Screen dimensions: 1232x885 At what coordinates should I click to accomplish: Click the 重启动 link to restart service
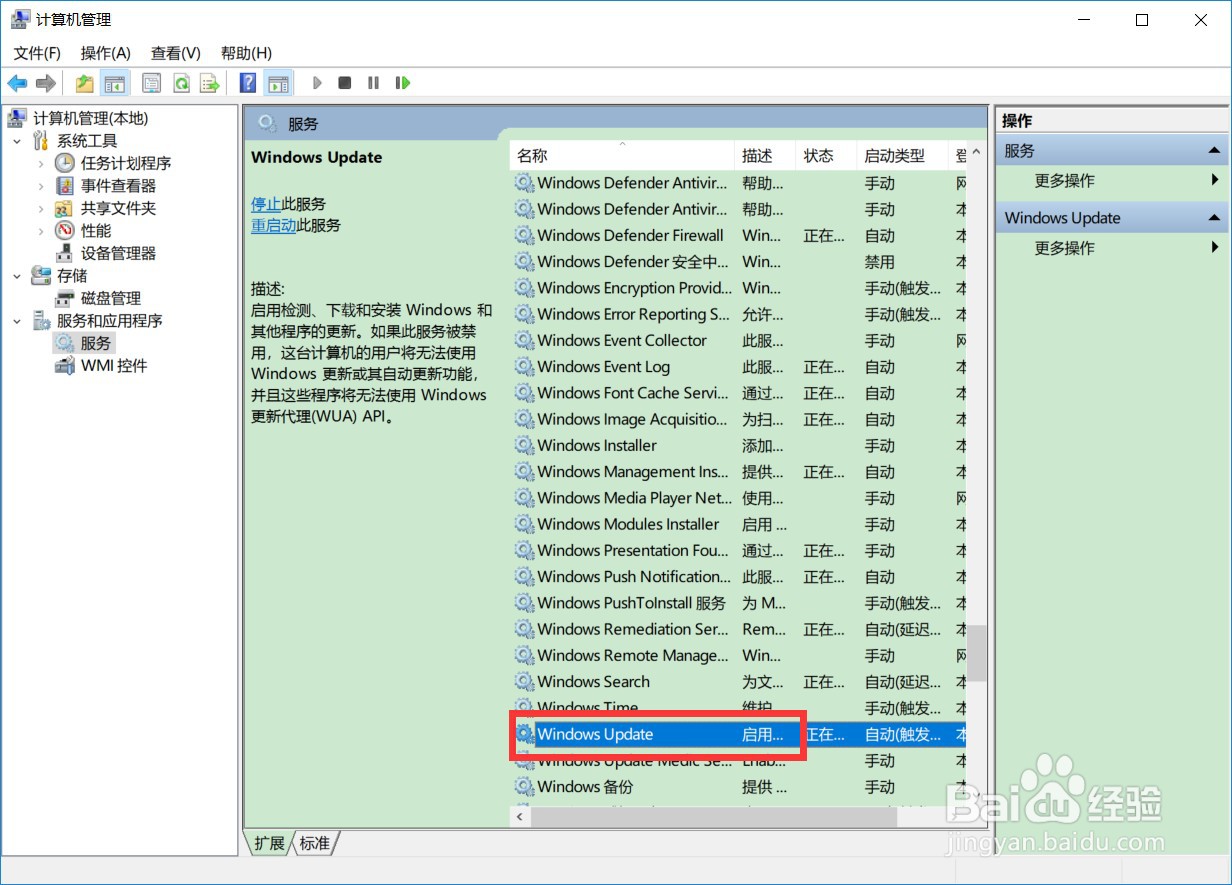click(273, 225)
